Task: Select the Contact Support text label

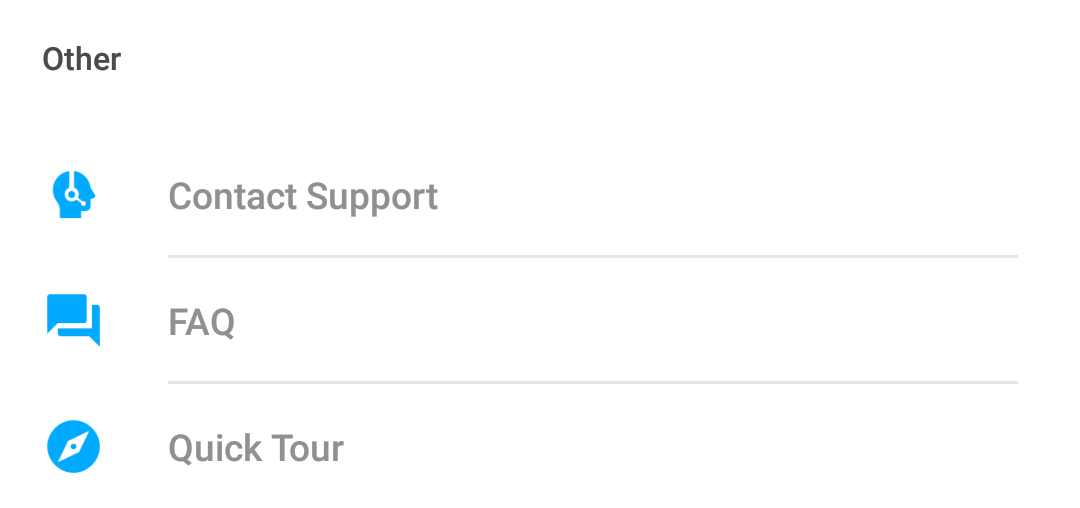Action: coord(303,197)
